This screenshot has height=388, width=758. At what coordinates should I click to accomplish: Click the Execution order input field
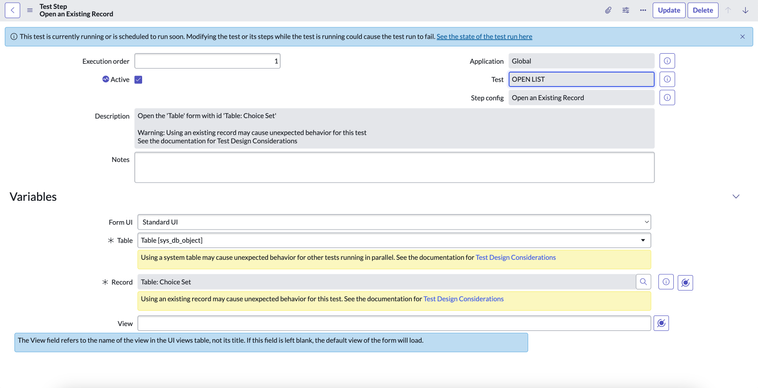207,61
